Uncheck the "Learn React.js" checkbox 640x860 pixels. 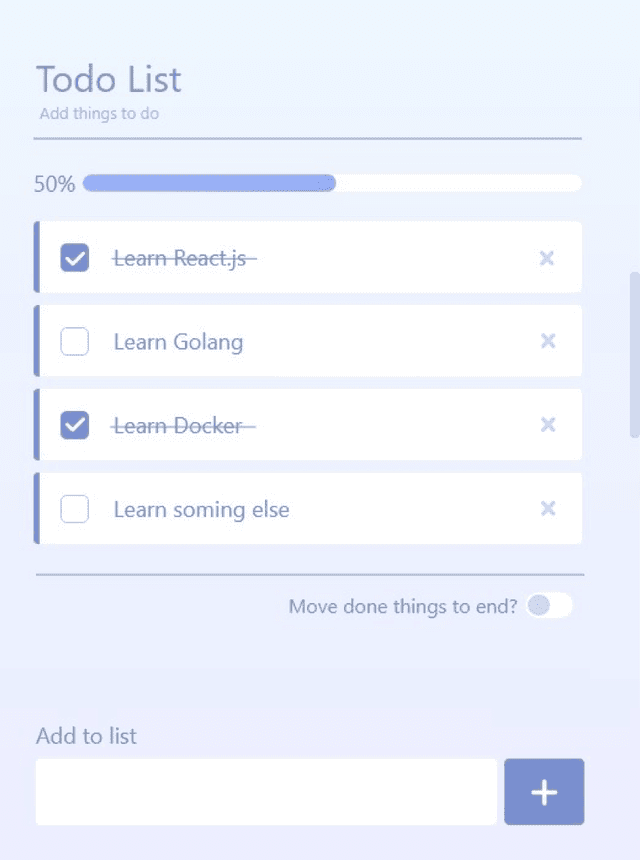pos(74,257)
